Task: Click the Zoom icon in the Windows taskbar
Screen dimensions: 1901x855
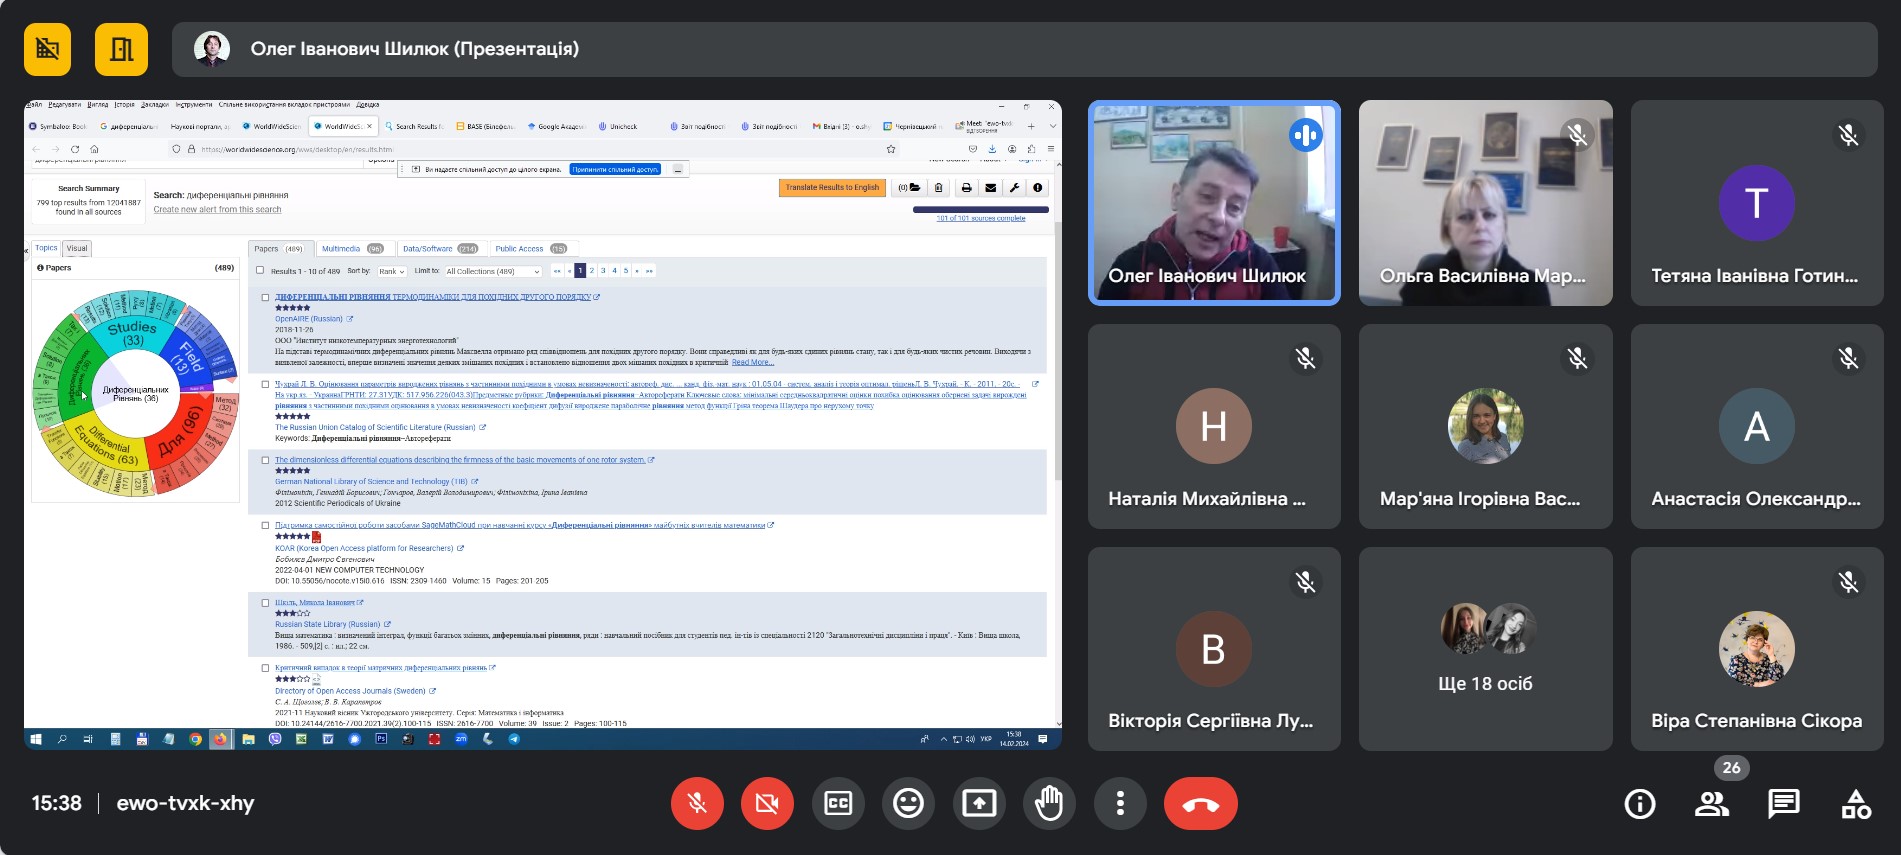Action: pos(461,739)
